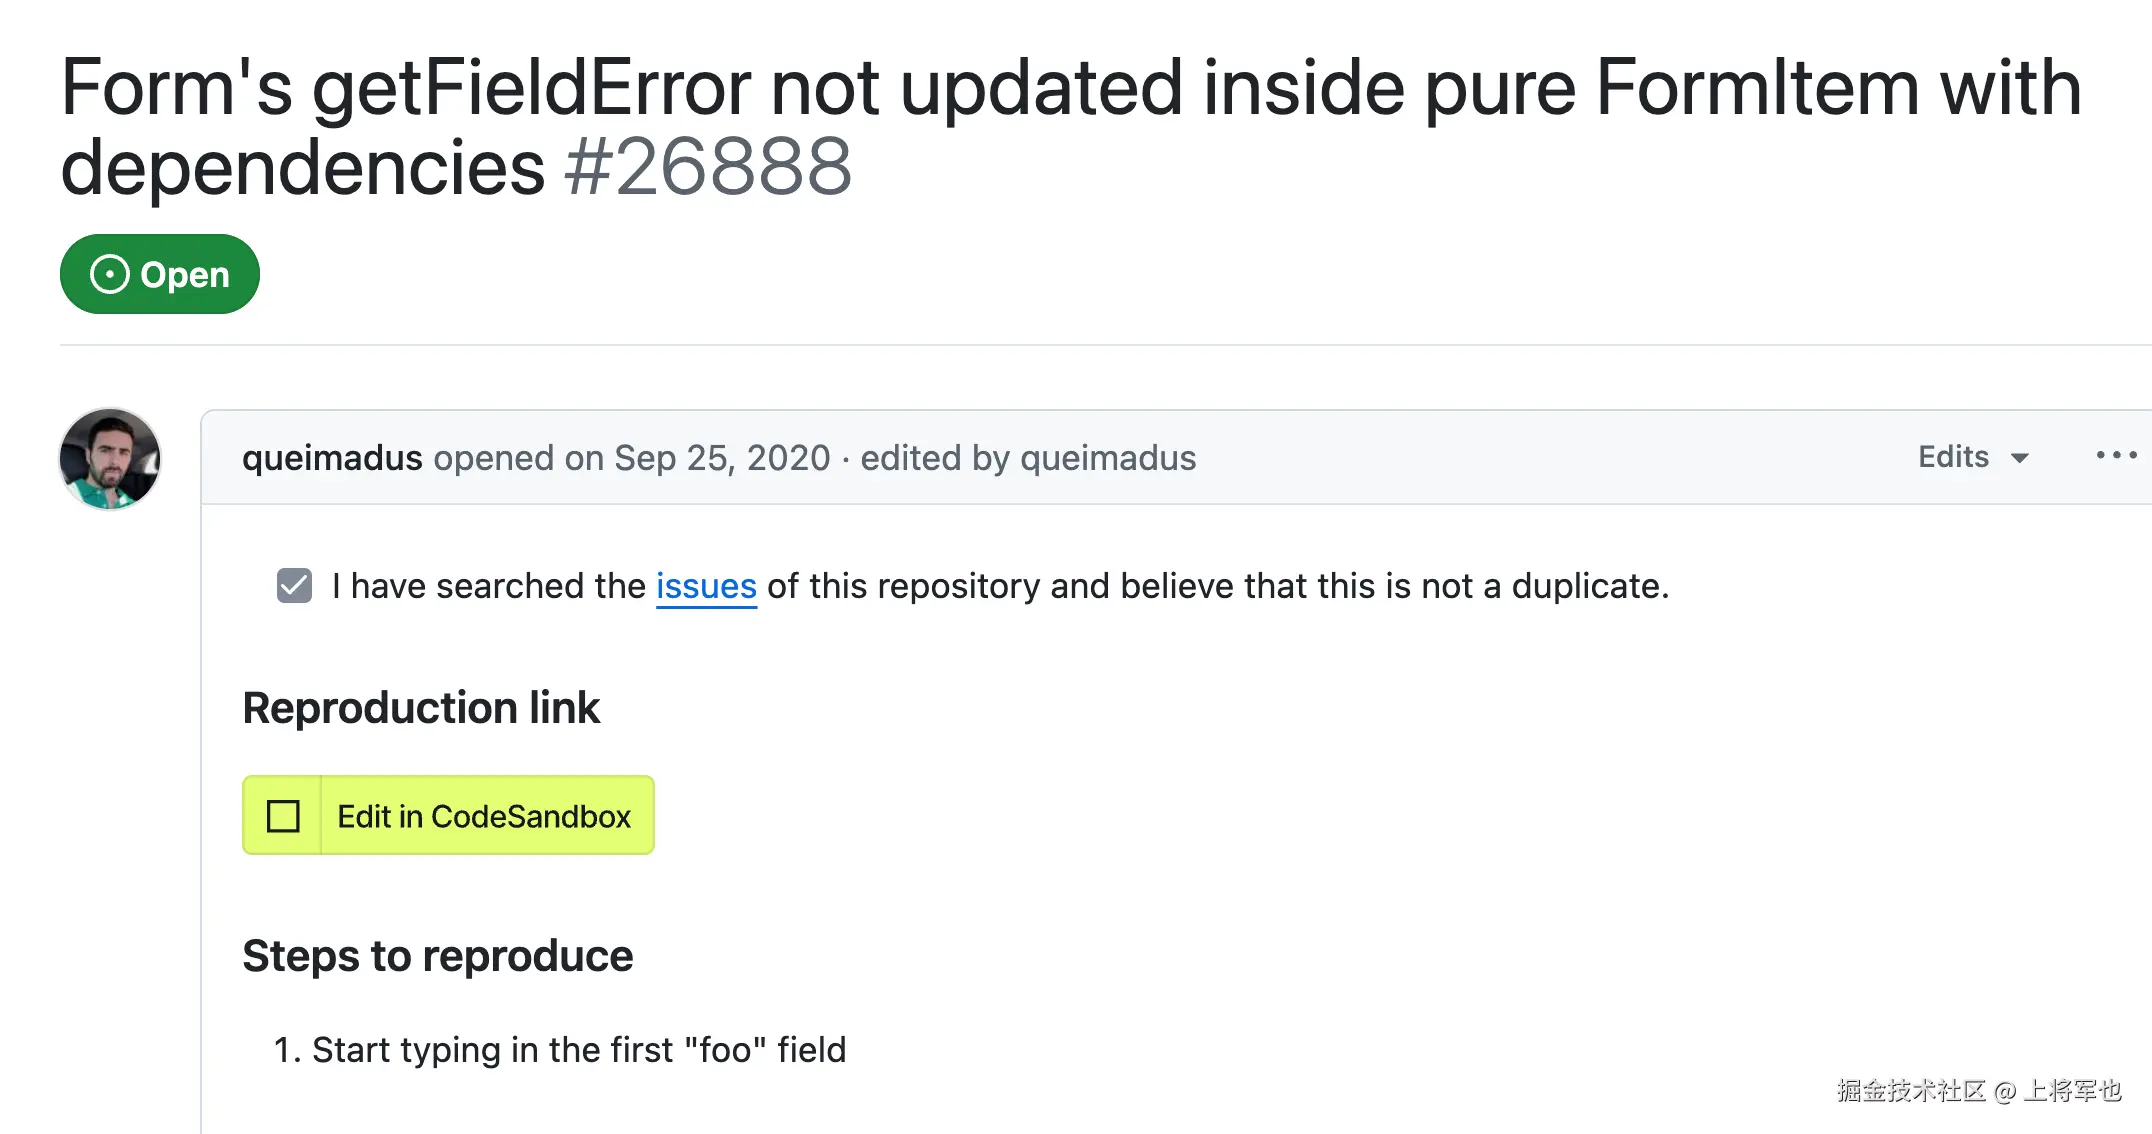
Task: Open queimadus's profile avatar picture
Action: (110, 459)
